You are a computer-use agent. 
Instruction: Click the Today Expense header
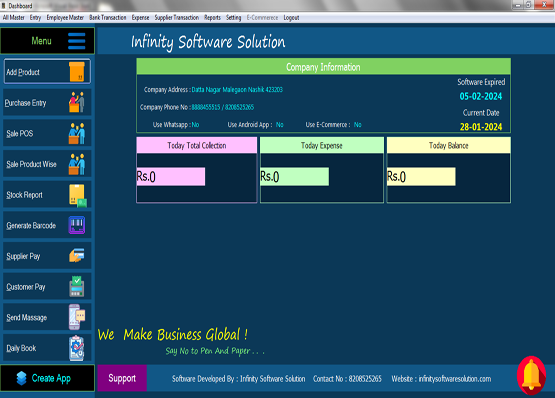point(322,145)
